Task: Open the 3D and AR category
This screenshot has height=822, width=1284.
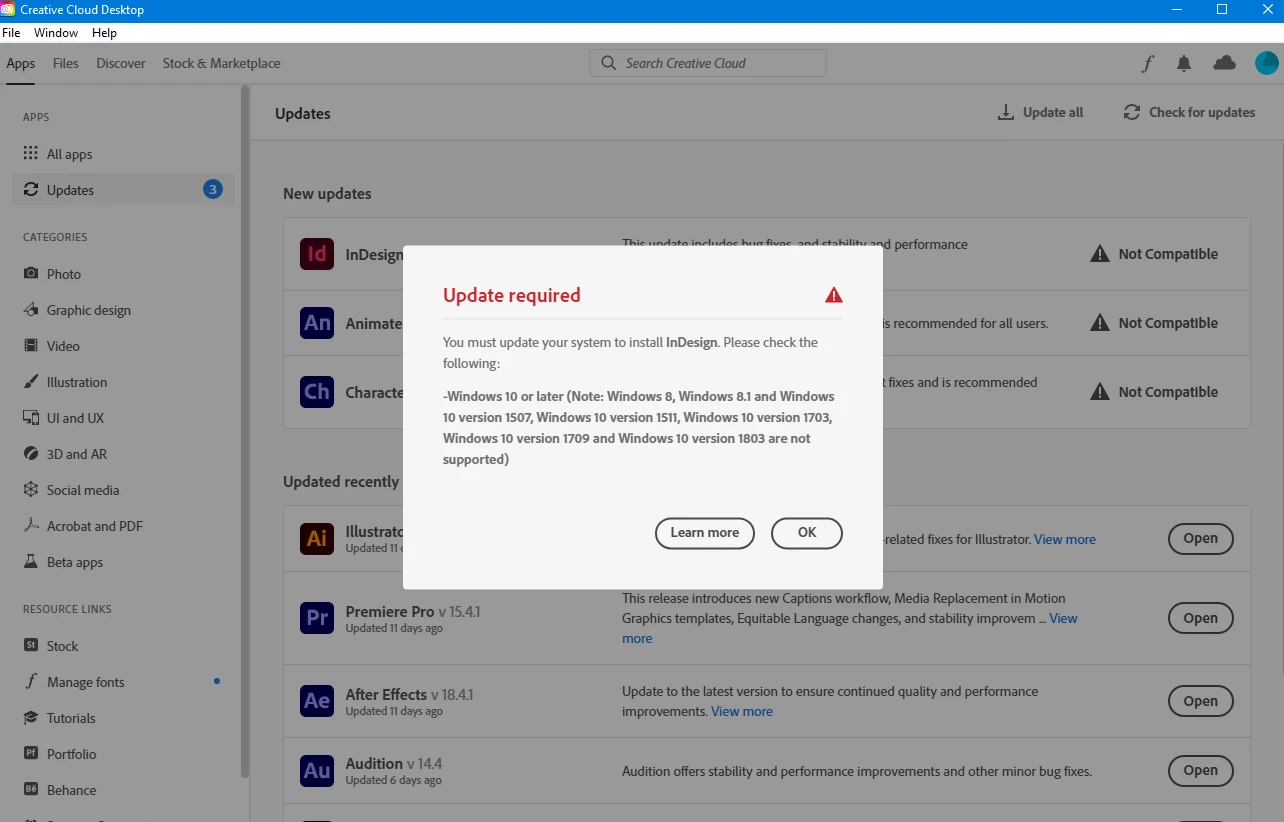Action: [x=123, y=454]
